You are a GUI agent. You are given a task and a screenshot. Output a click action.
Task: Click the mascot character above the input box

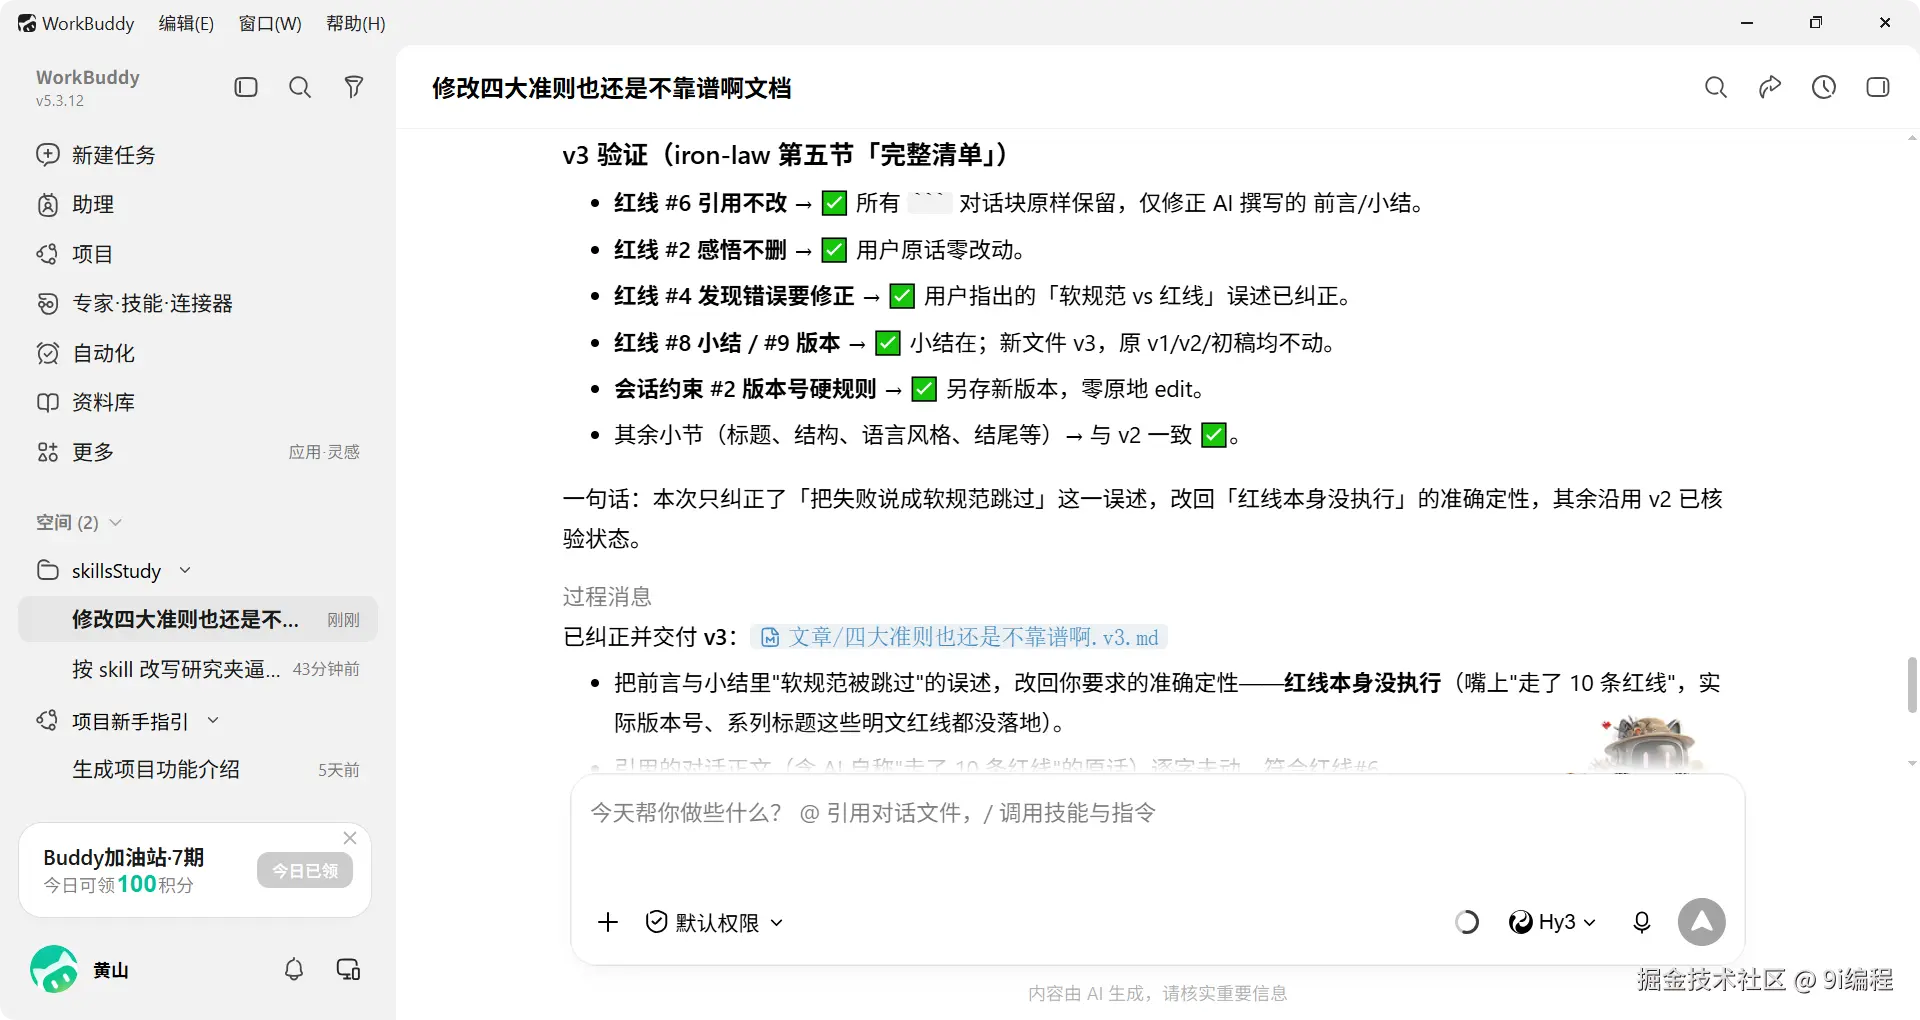click(x=1650, y=743)
